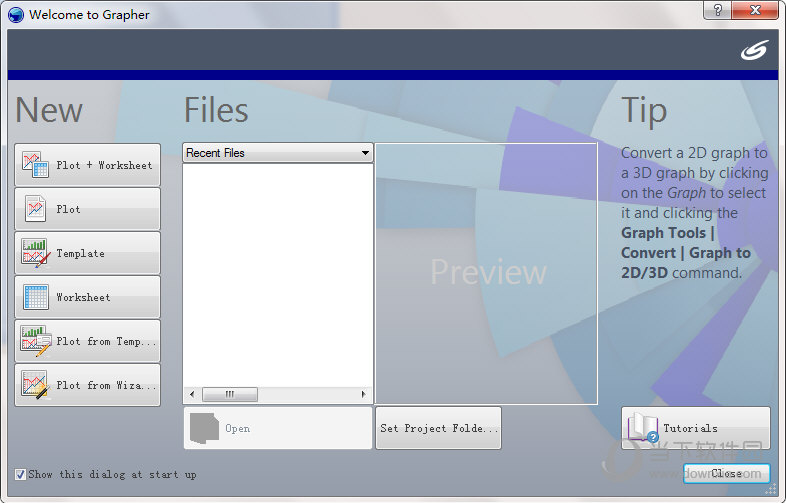Create a new Plot
The width and height of the screenshot is (786, 503).
88,209
